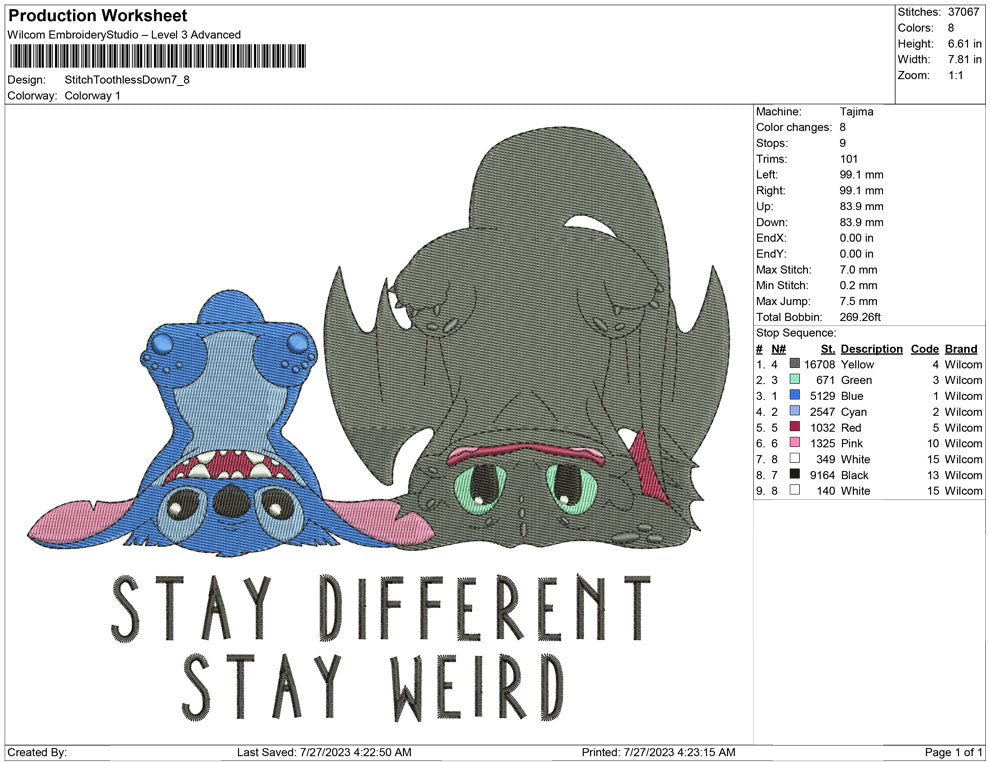
Task: Click the Created By field
Action: pos(40,753)
